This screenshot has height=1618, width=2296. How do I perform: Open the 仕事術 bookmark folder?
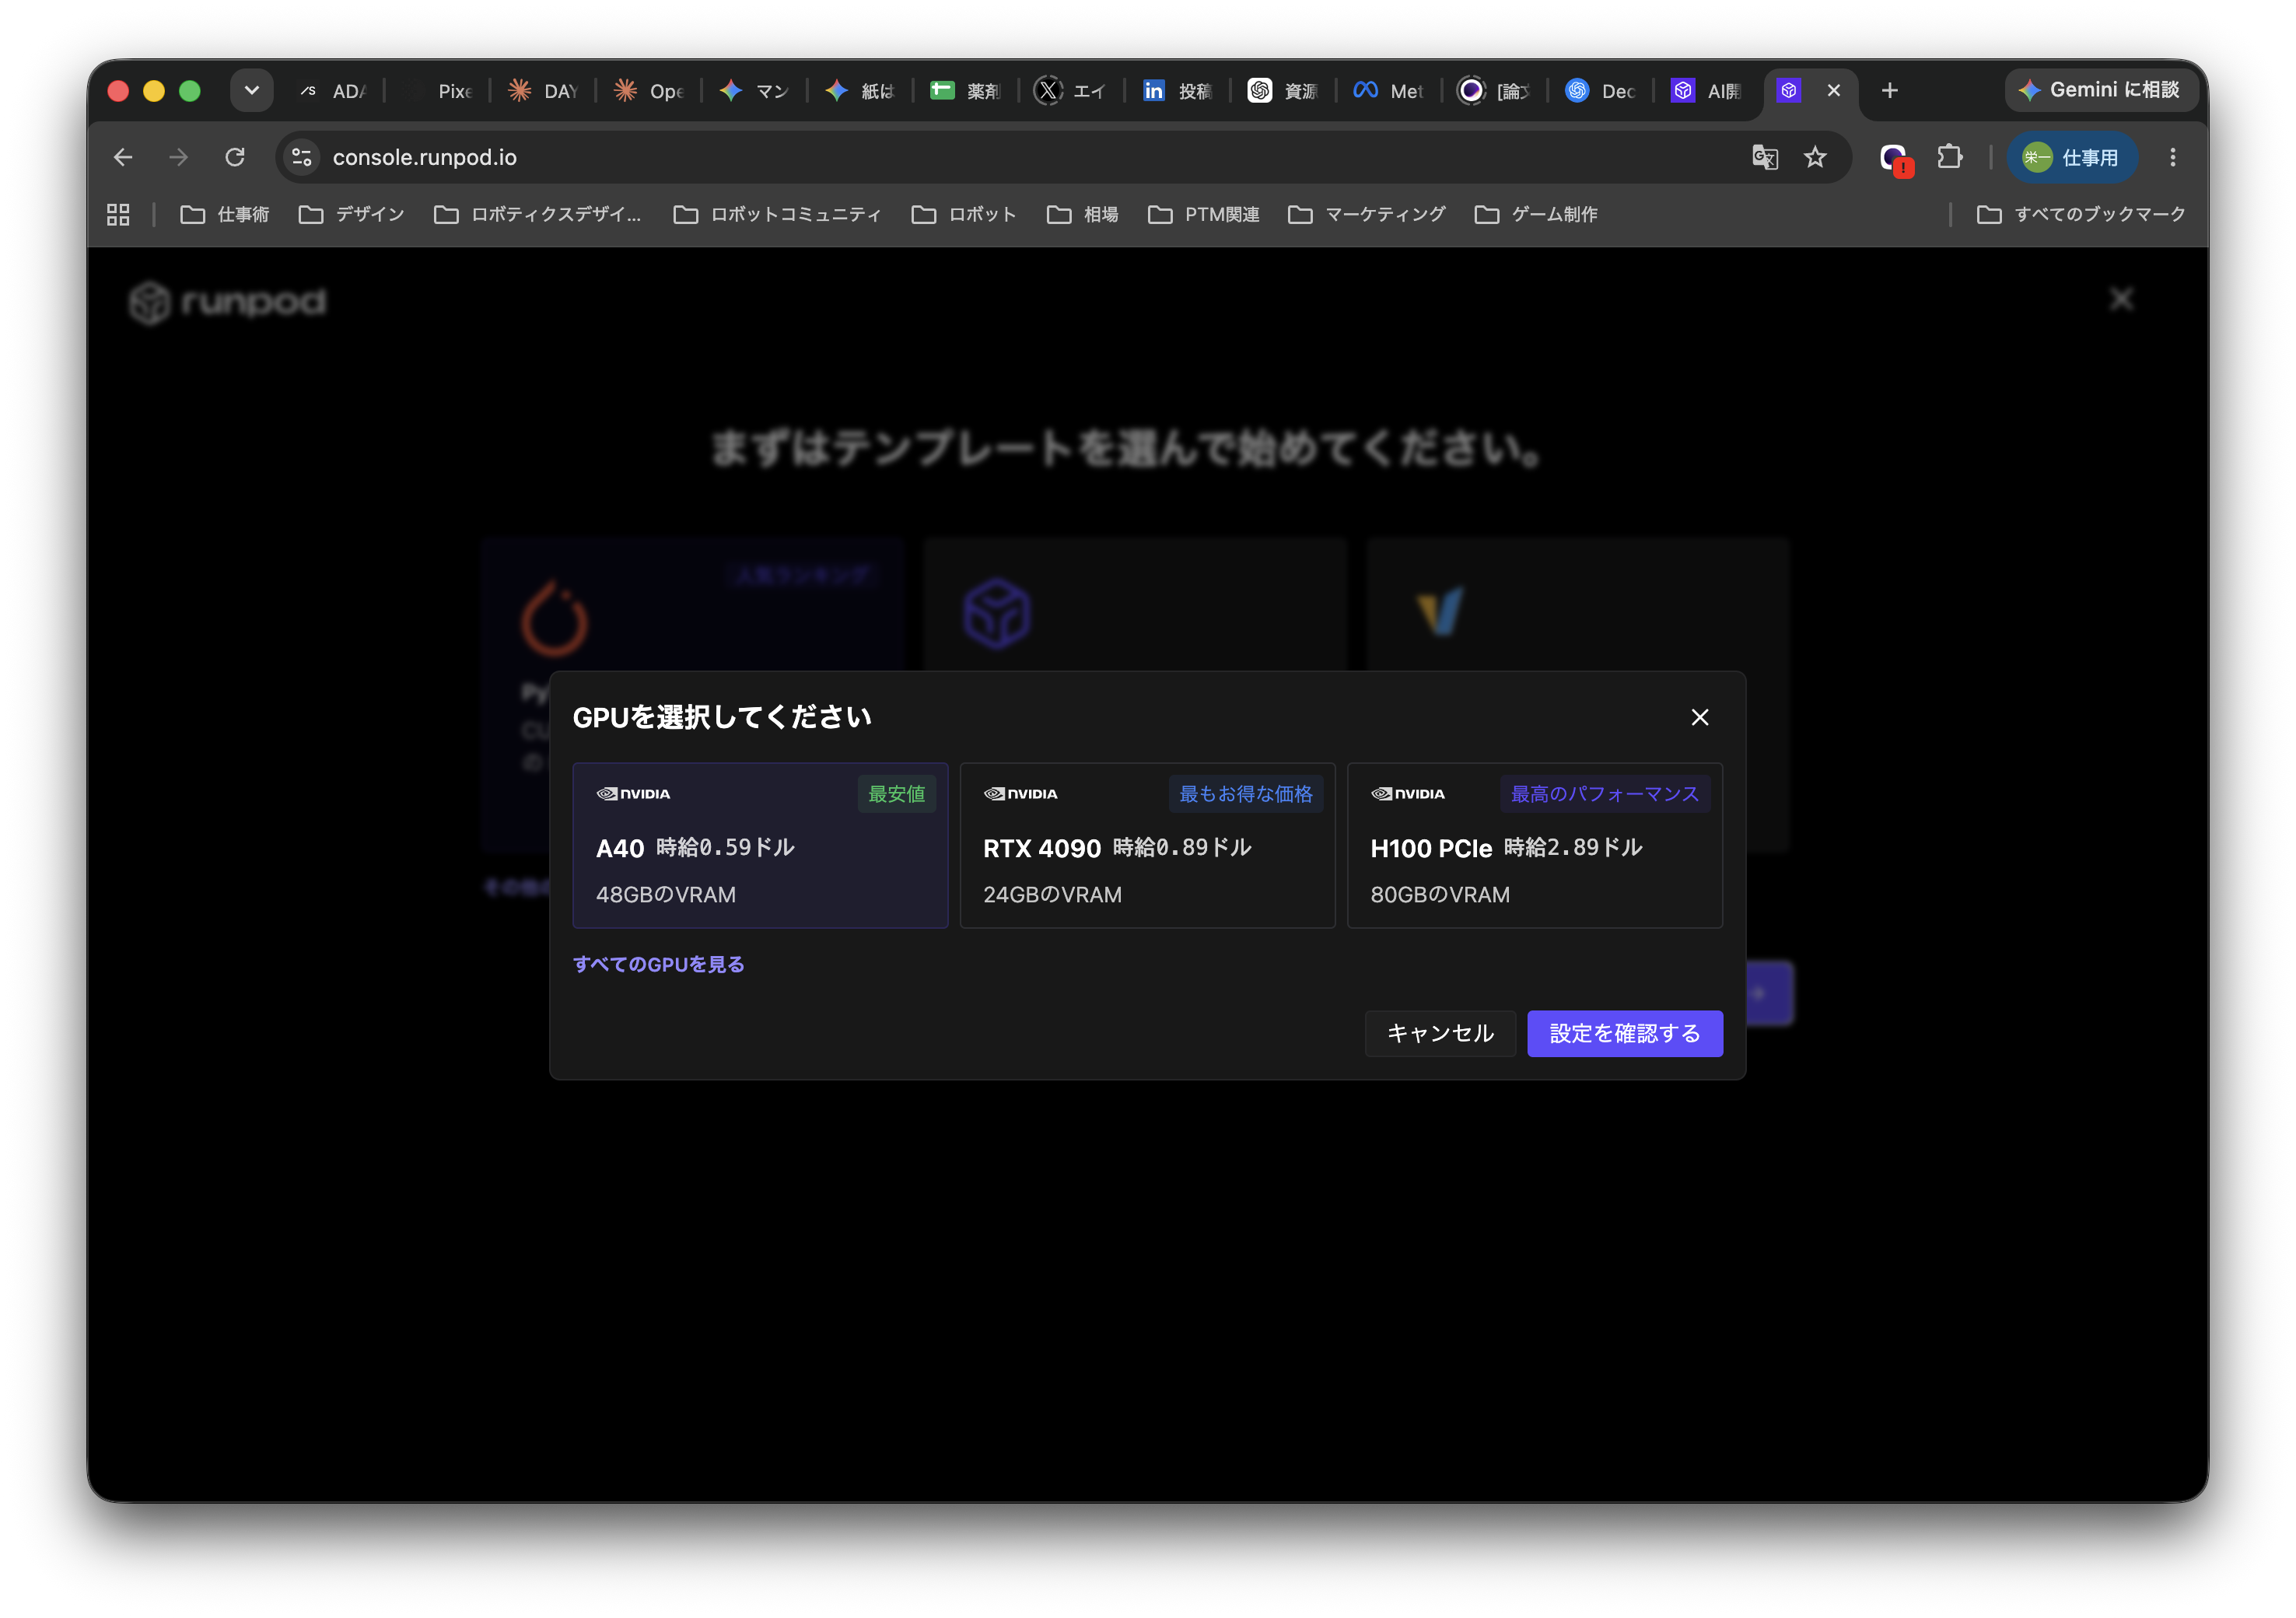pos(225,214)
